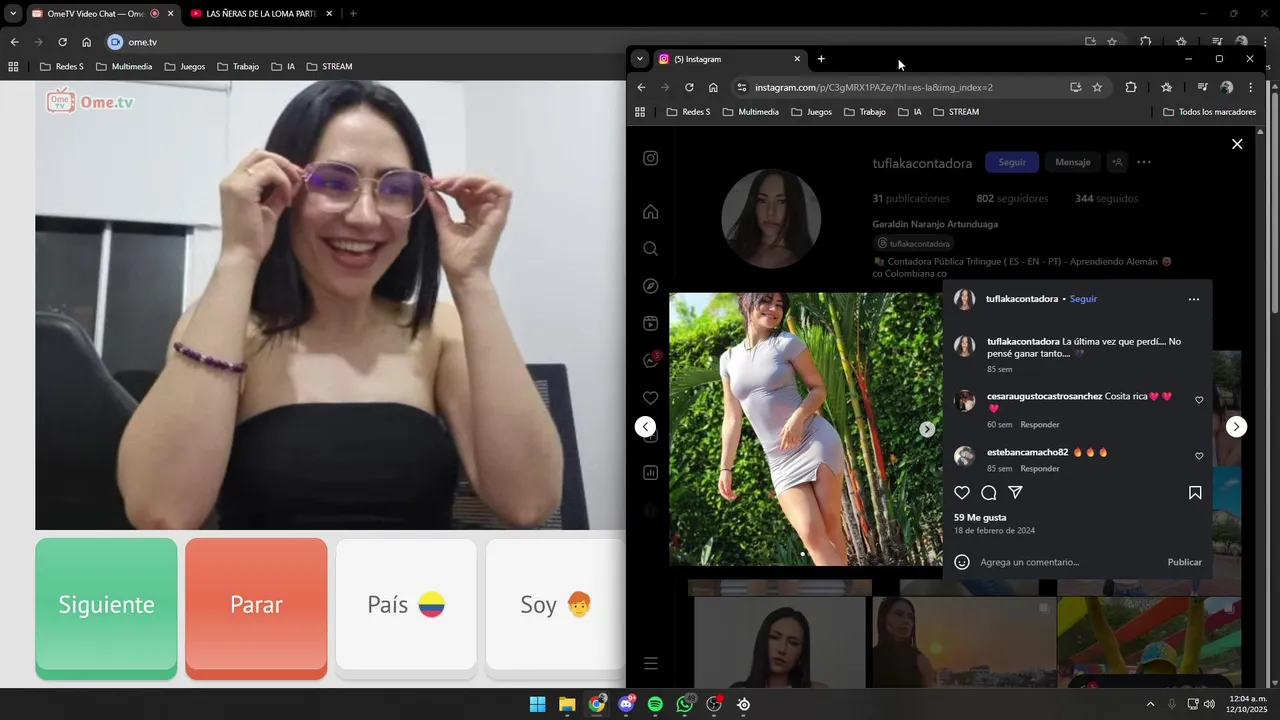This screenshot has height=720, width=1280.
Task: Go to home page in Instagram window toolbar
Action: click(713, 87)
